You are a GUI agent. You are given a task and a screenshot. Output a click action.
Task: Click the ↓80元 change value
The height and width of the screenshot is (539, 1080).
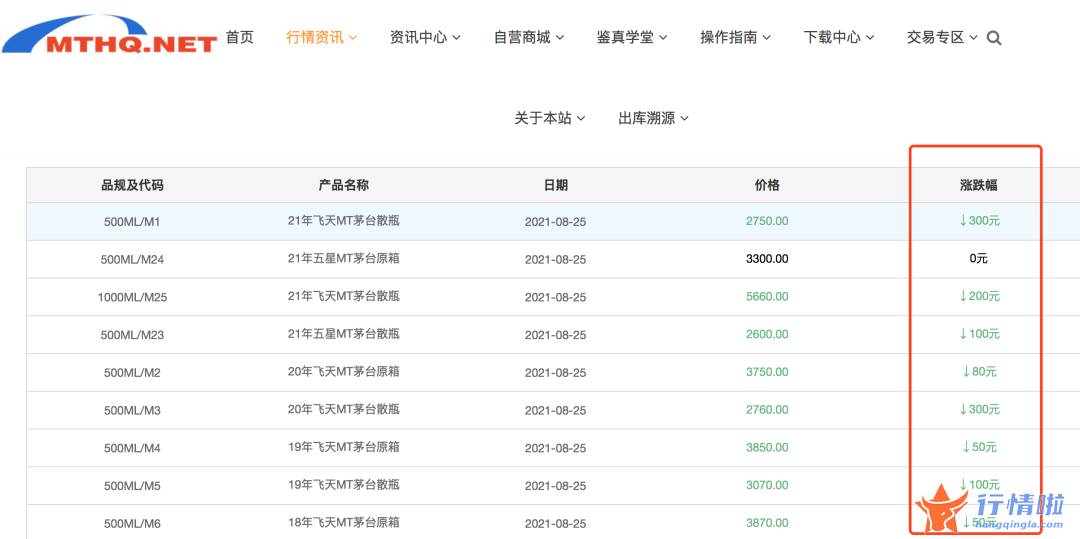979,372
